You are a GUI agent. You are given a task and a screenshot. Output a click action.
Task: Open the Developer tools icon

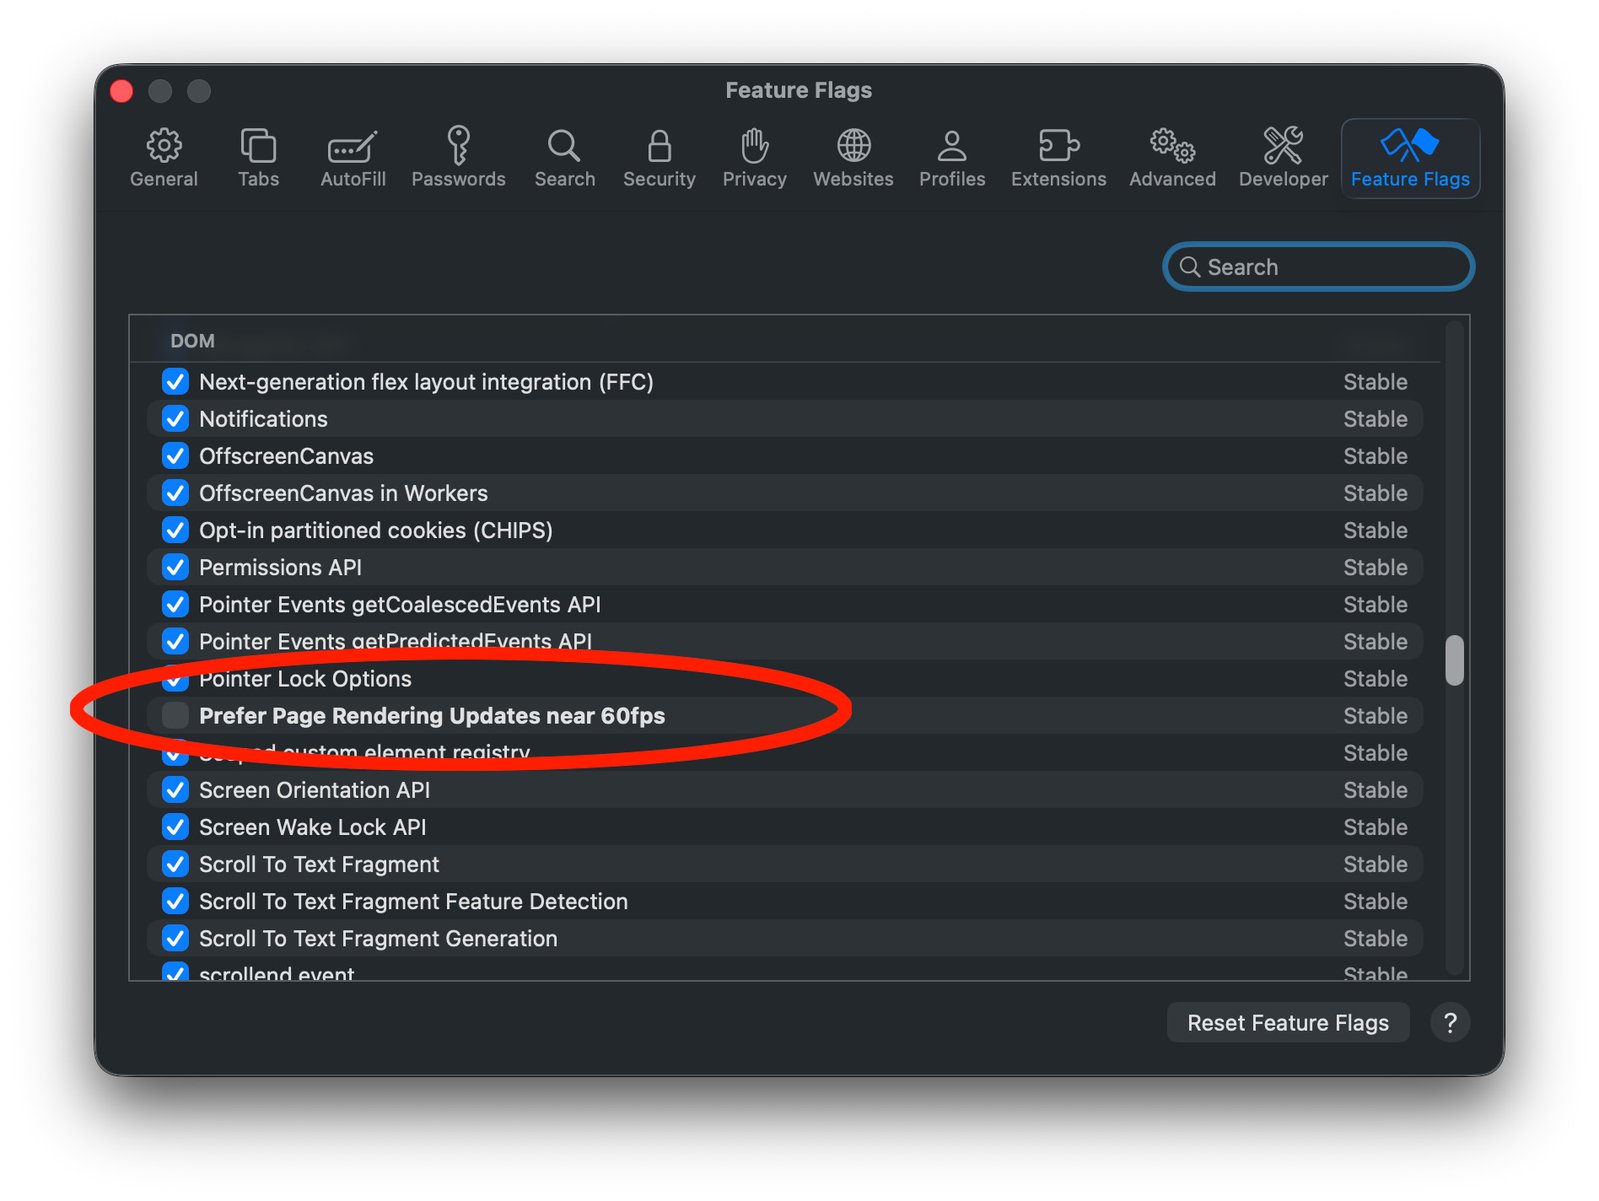click(1283, 146)
